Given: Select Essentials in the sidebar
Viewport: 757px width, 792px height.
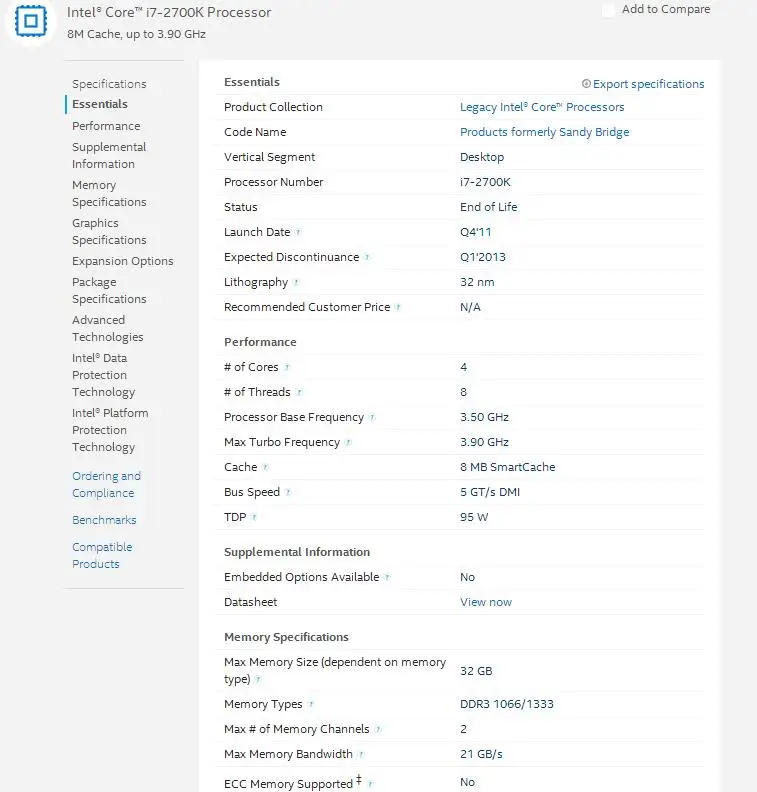Looking at the screenshot, I should (99, 104).
